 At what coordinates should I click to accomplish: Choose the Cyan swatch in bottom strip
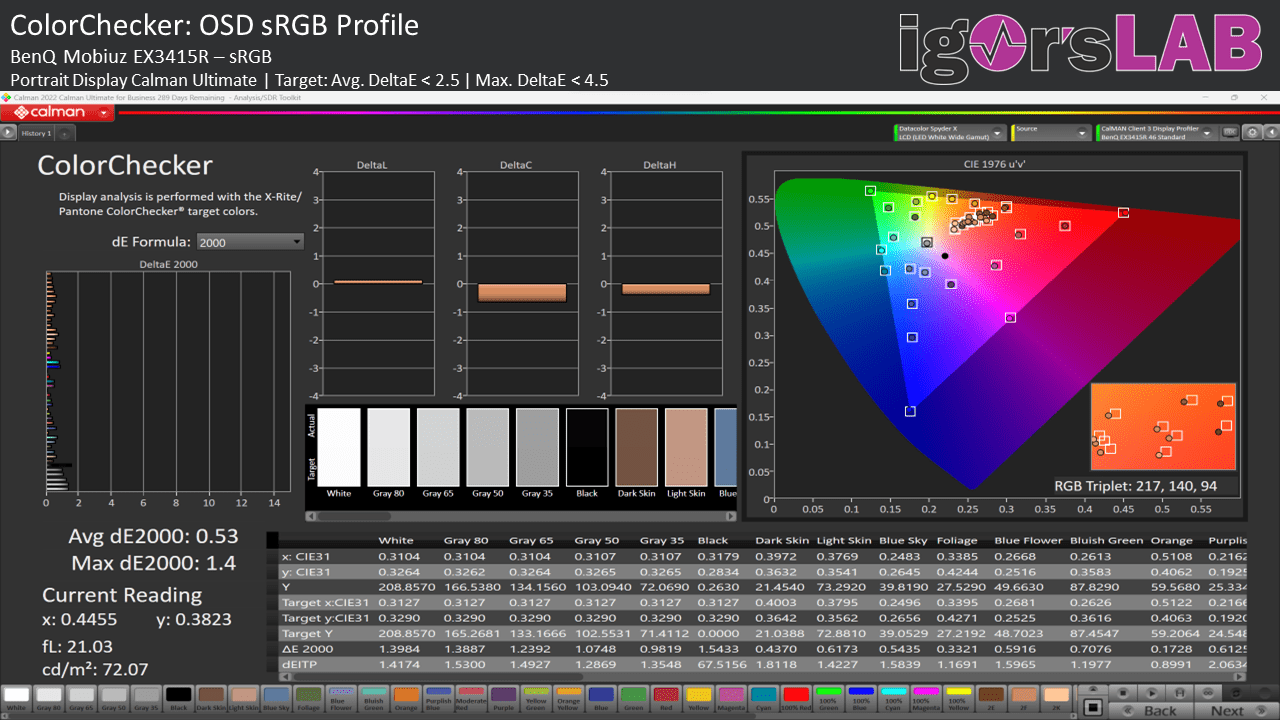pos(763,698)
